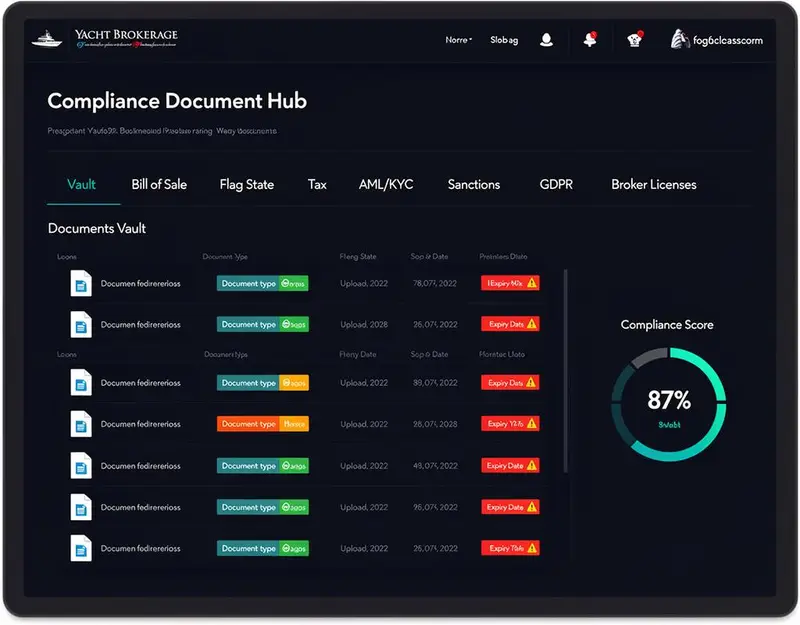Click file icon in the 89,07, 2022 row
This screenshot has width=800, height=625.
(81, 383)
